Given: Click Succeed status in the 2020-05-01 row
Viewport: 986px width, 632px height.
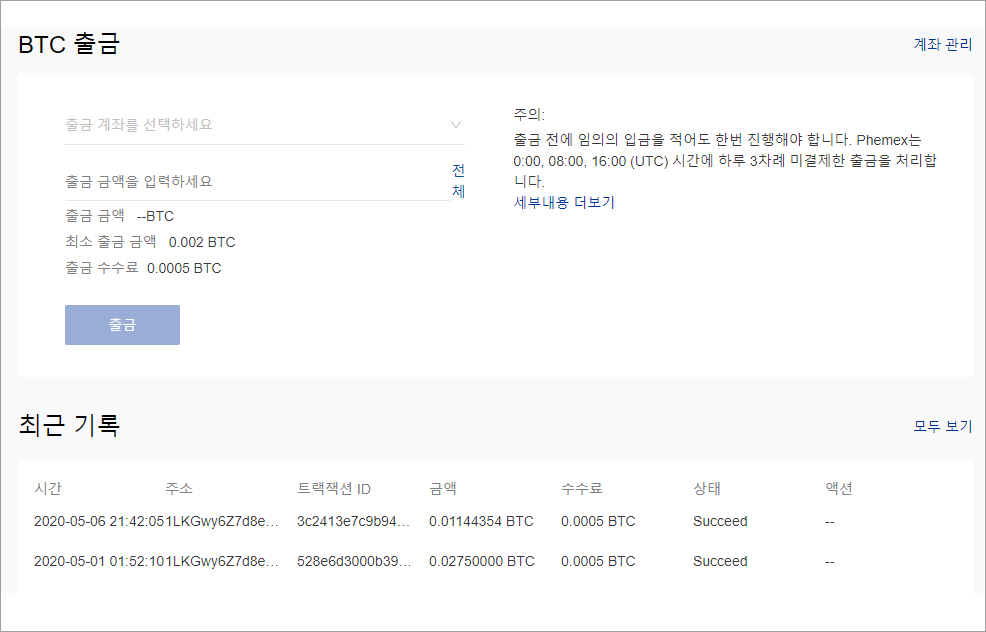Looking at the screenshot, I should 720,561.
